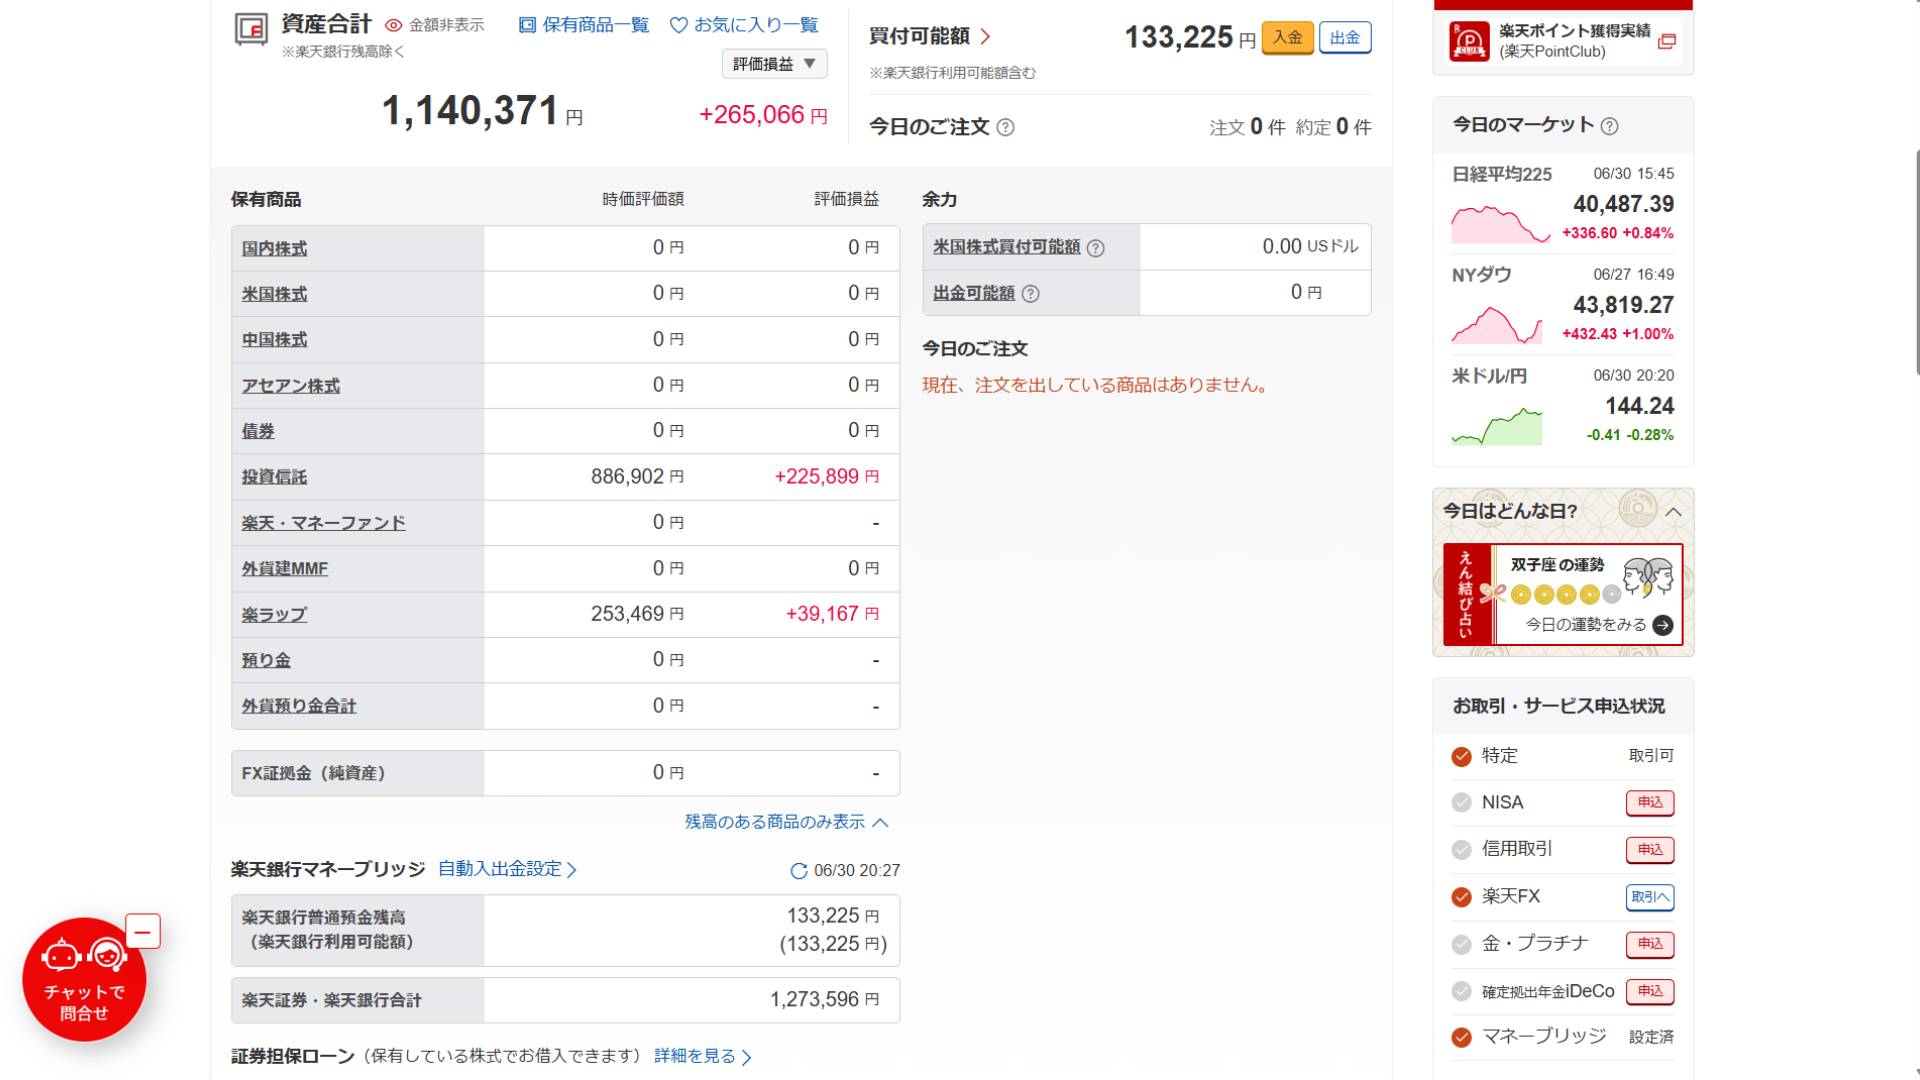Open chat support robot button
Viewport: 1920px width, 1080px height.
84,979
